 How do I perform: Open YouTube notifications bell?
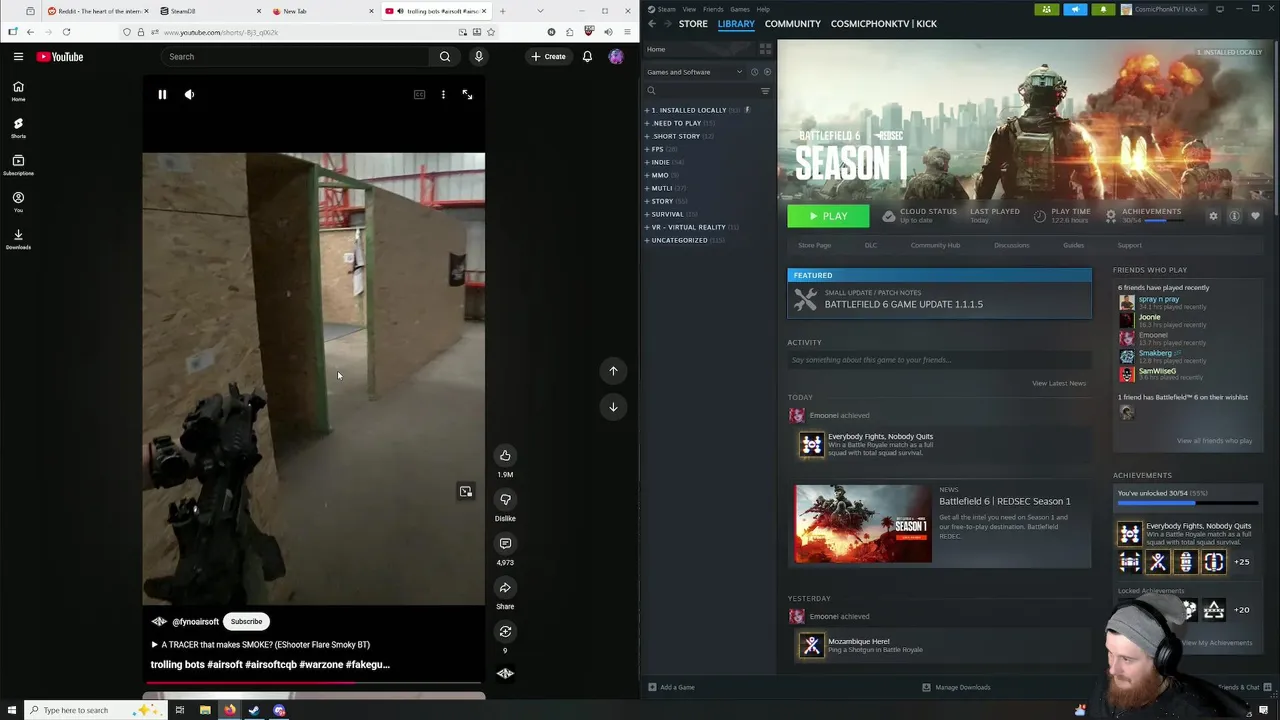(x=588, y=57)
